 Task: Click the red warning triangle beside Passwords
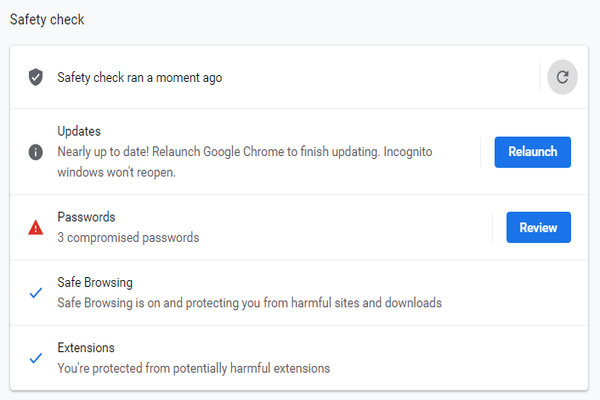(x=36, y=228)
